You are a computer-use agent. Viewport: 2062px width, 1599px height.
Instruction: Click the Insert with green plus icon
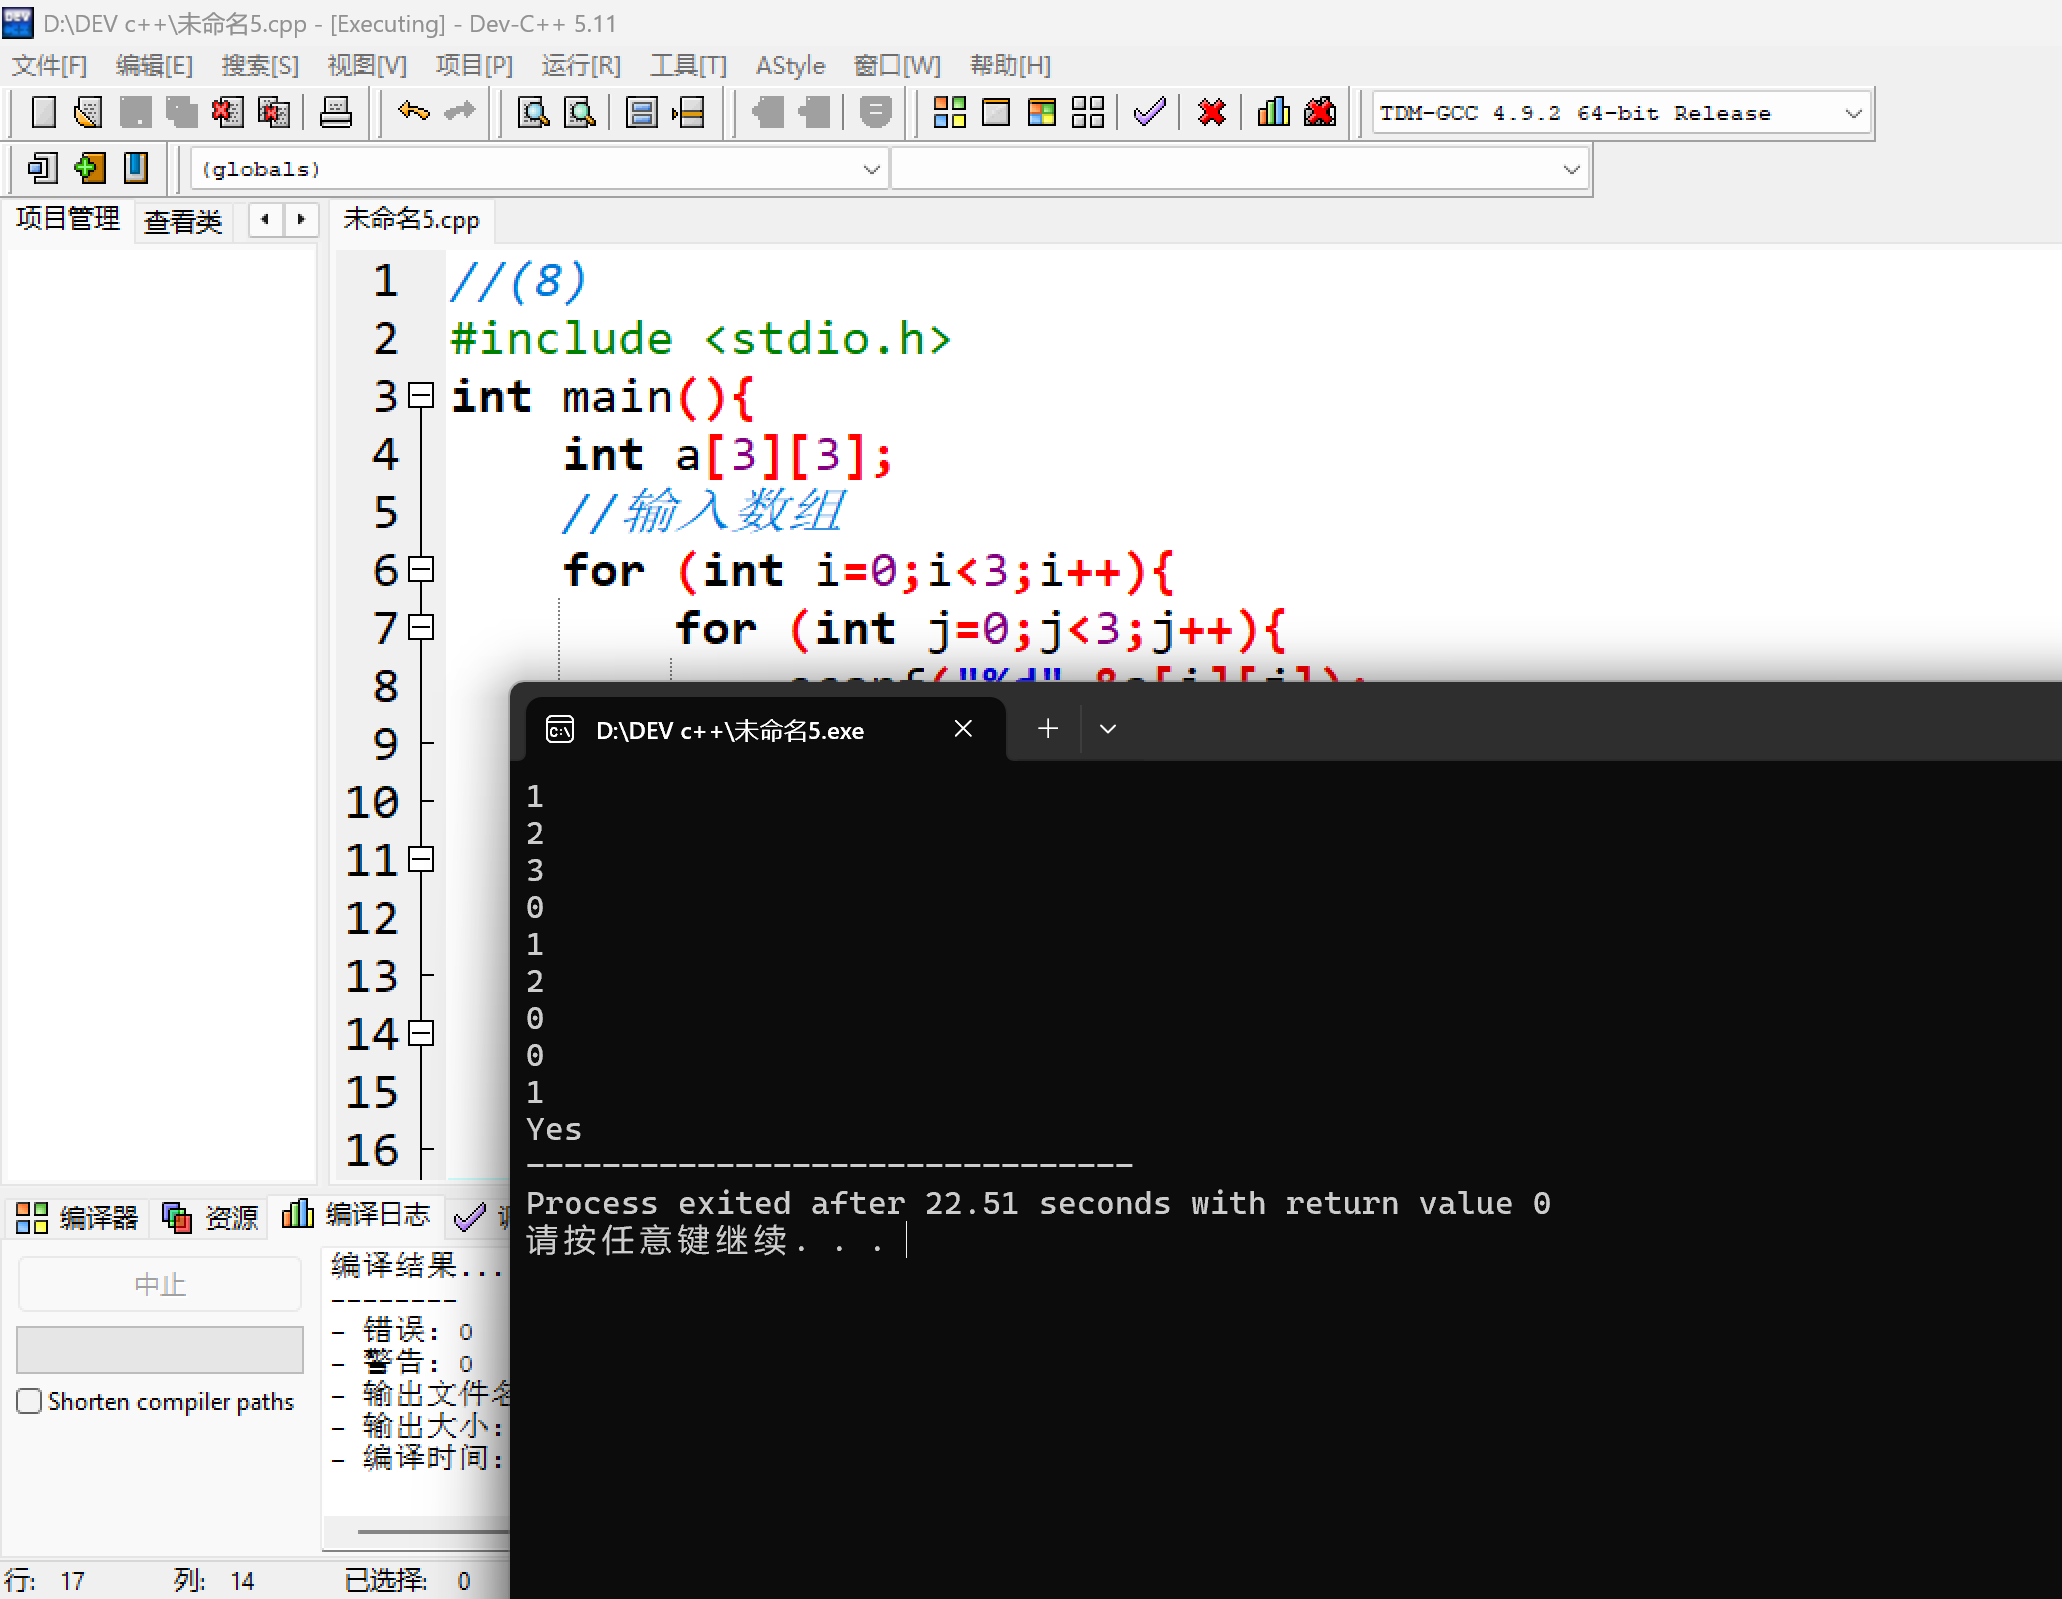[x=89, y=168]
